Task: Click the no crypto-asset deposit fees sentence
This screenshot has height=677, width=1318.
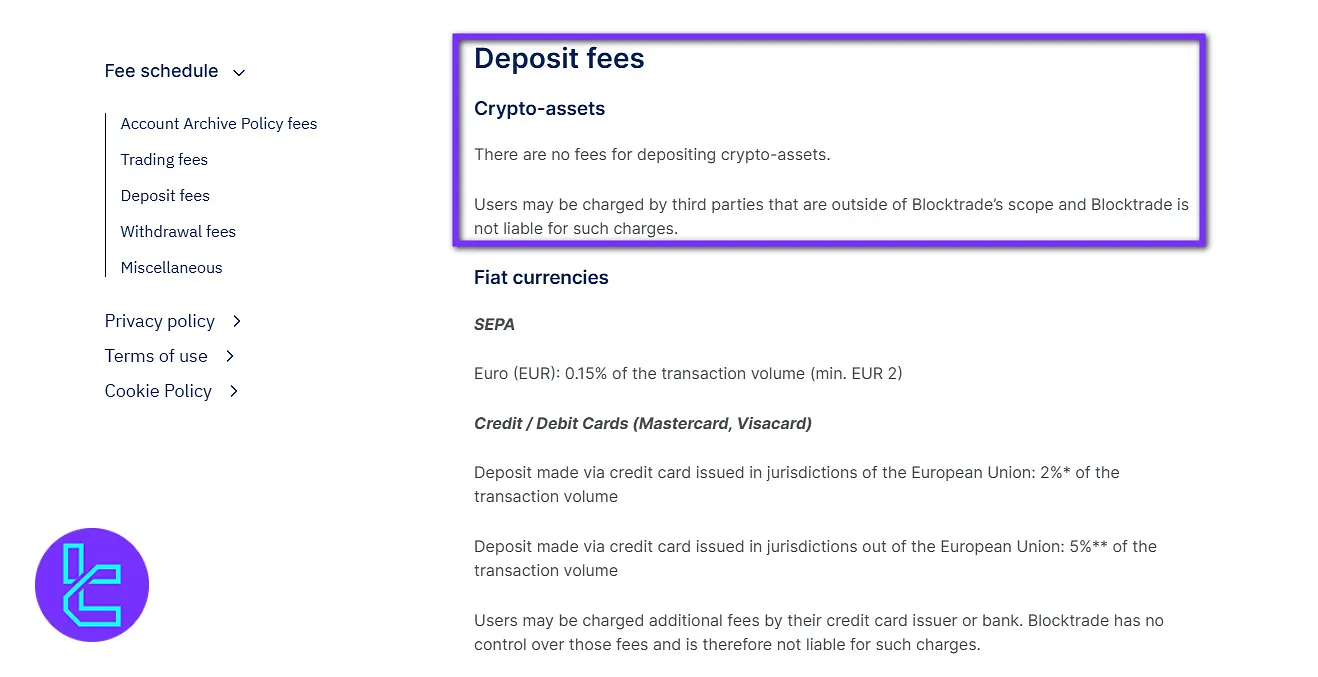Action: tap(652, 155)
